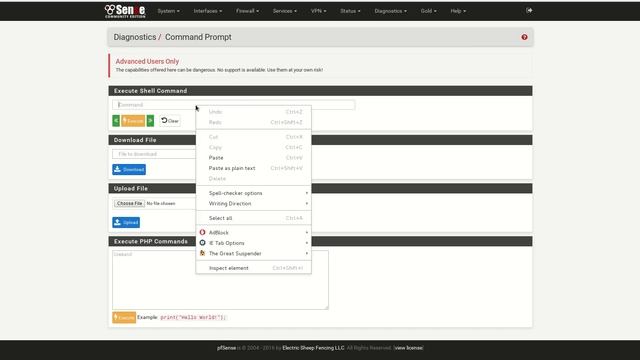Open the System dropdown menu
The width and height of the screenshot is (640, 360).
click(168, 11)
